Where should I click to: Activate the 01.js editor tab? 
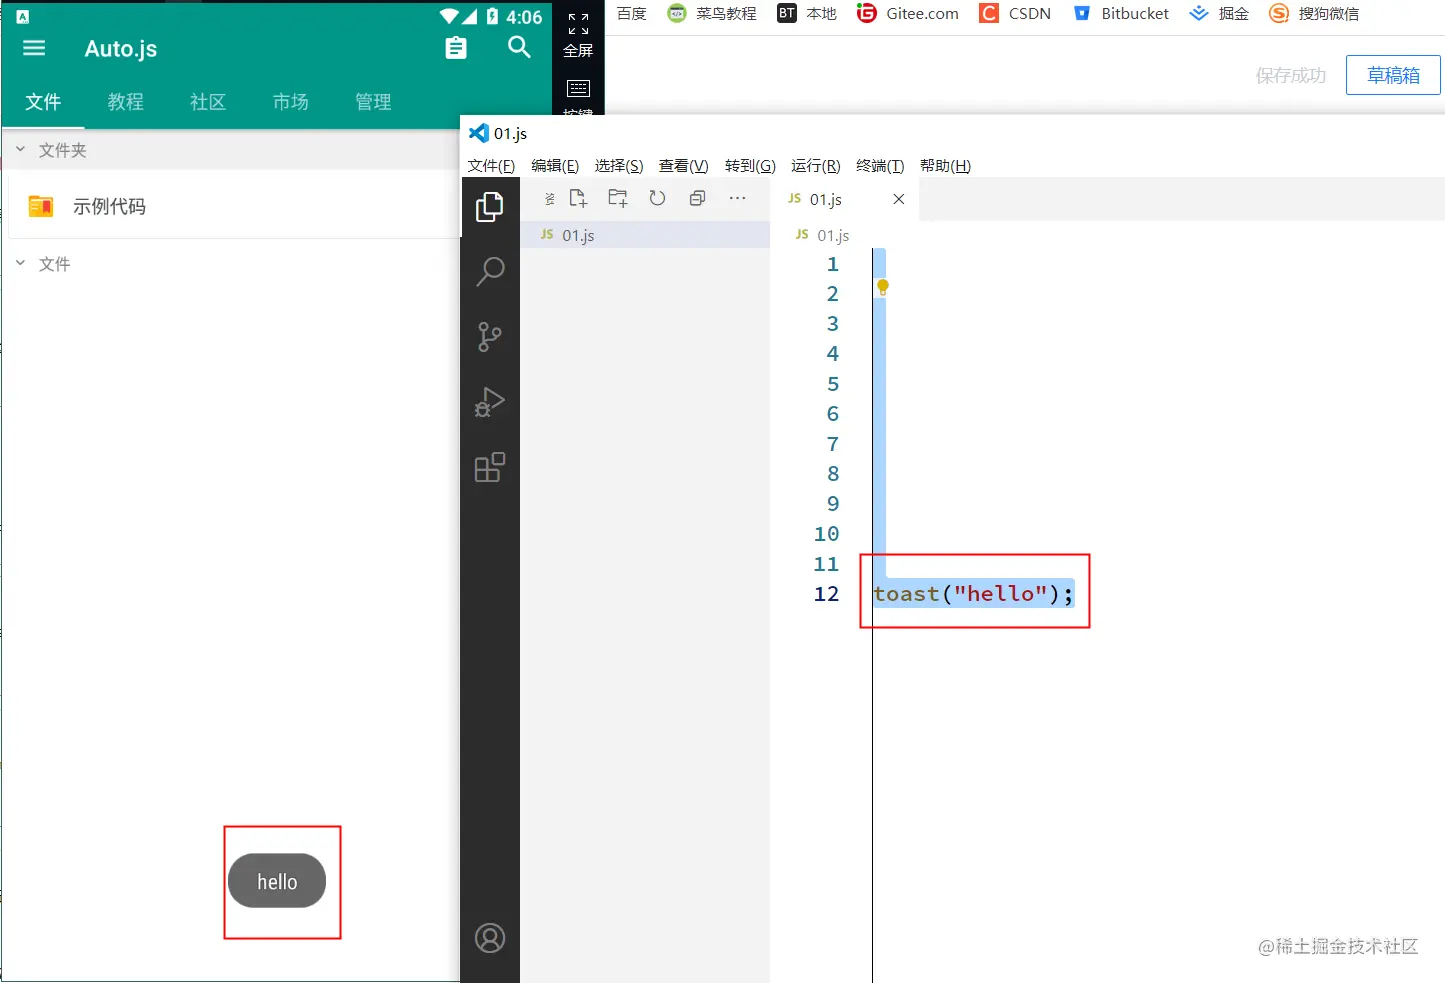coord(846,199)
